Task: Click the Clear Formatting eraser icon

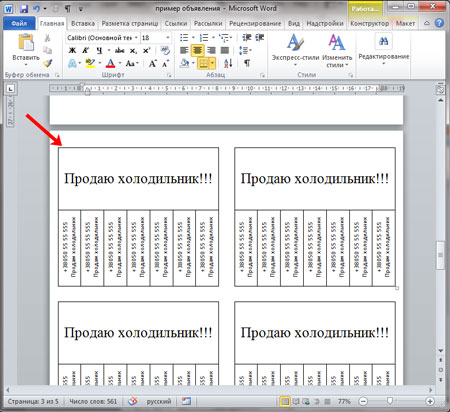Action: point(165,50)
